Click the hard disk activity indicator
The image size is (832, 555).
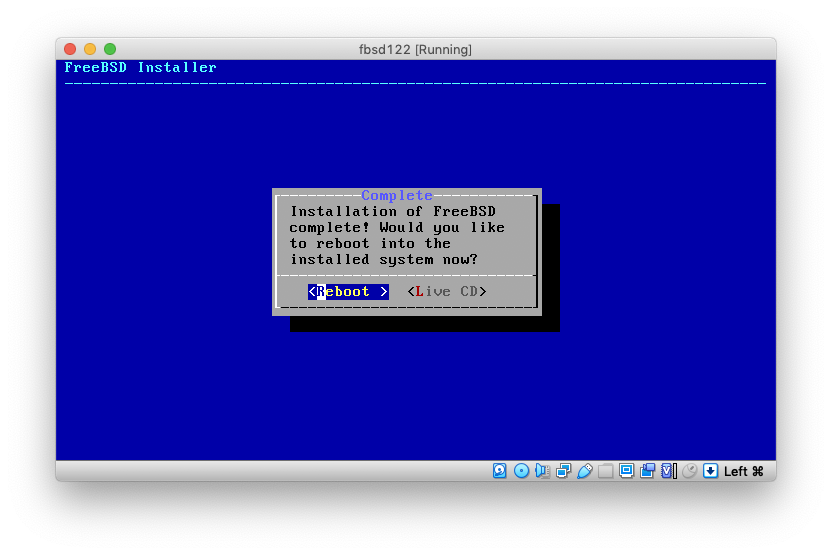click(500, 471)
